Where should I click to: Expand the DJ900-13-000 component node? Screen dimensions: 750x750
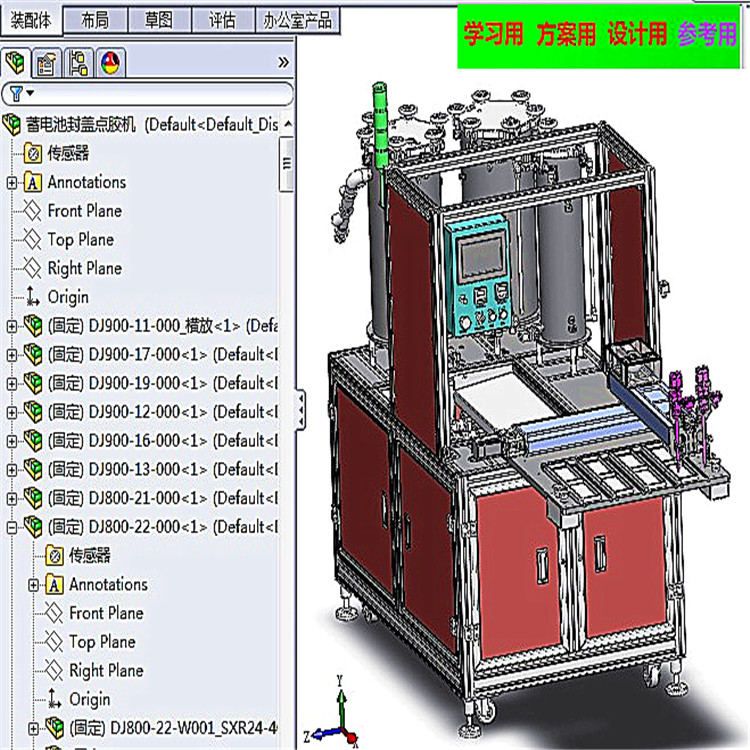point(11,470)
